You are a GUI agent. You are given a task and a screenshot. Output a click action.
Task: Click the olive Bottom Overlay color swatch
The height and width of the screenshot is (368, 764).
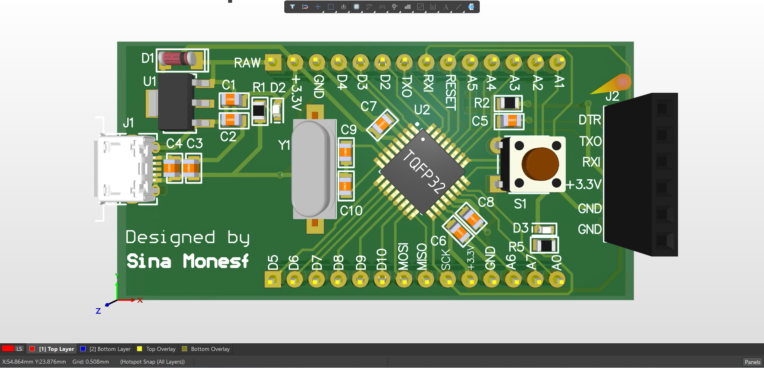pyautogui.click(x=184, y=349)
